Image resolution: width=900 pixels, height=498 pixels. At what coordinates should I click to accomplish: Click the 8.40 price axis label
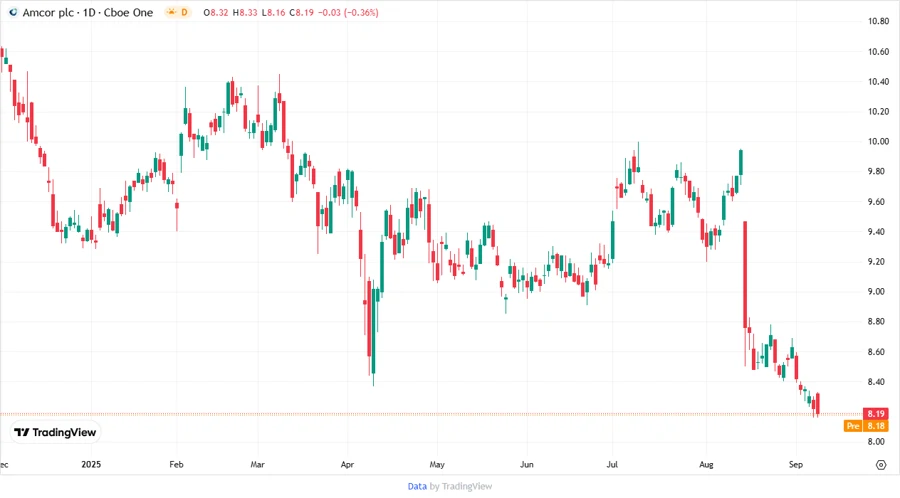click(x=878, y=382)
